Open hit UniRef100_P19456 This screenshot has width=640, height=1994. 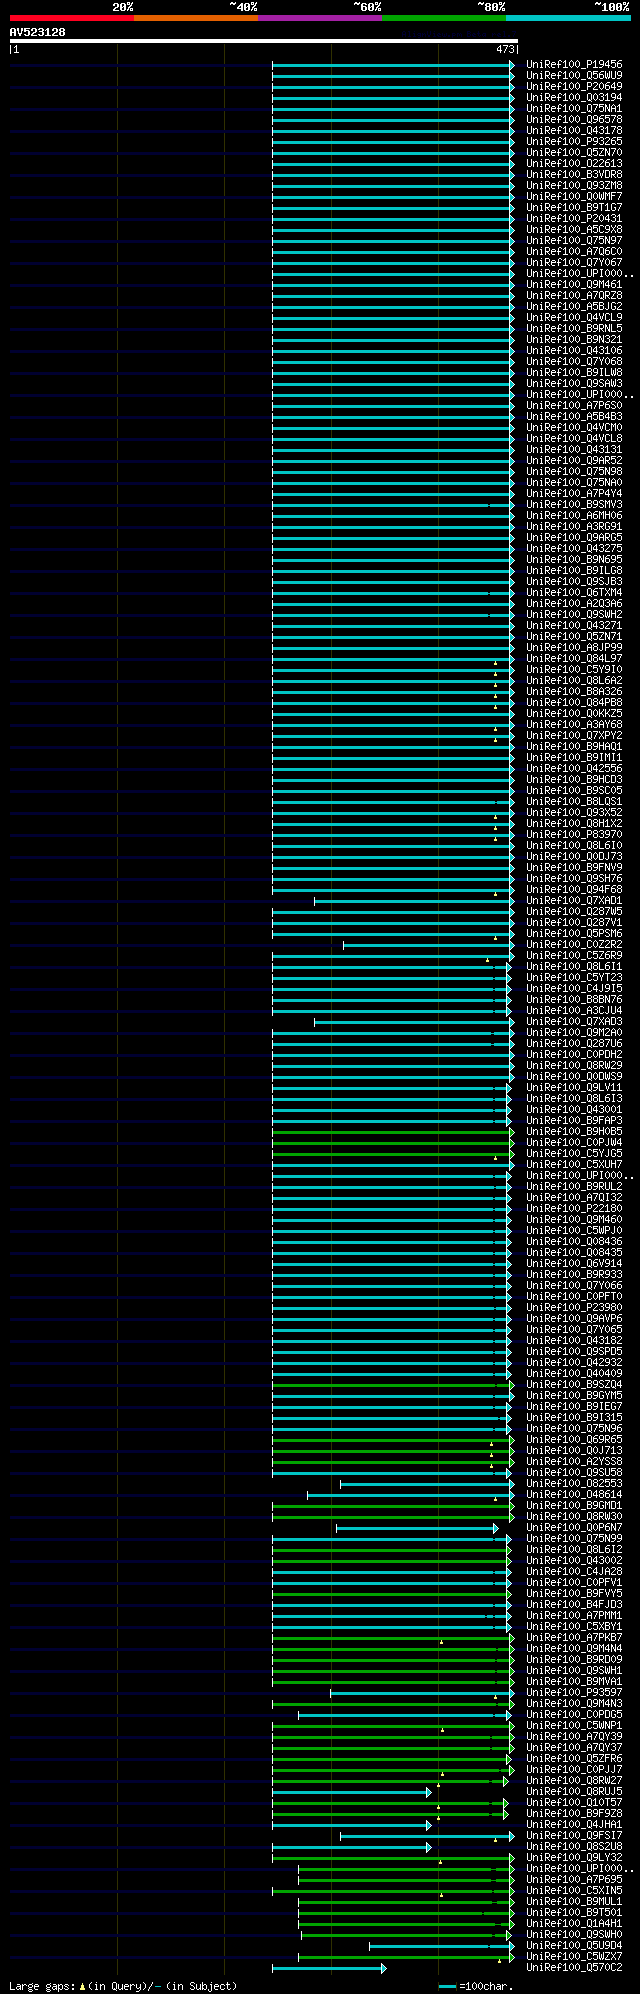tap(574, 64)
